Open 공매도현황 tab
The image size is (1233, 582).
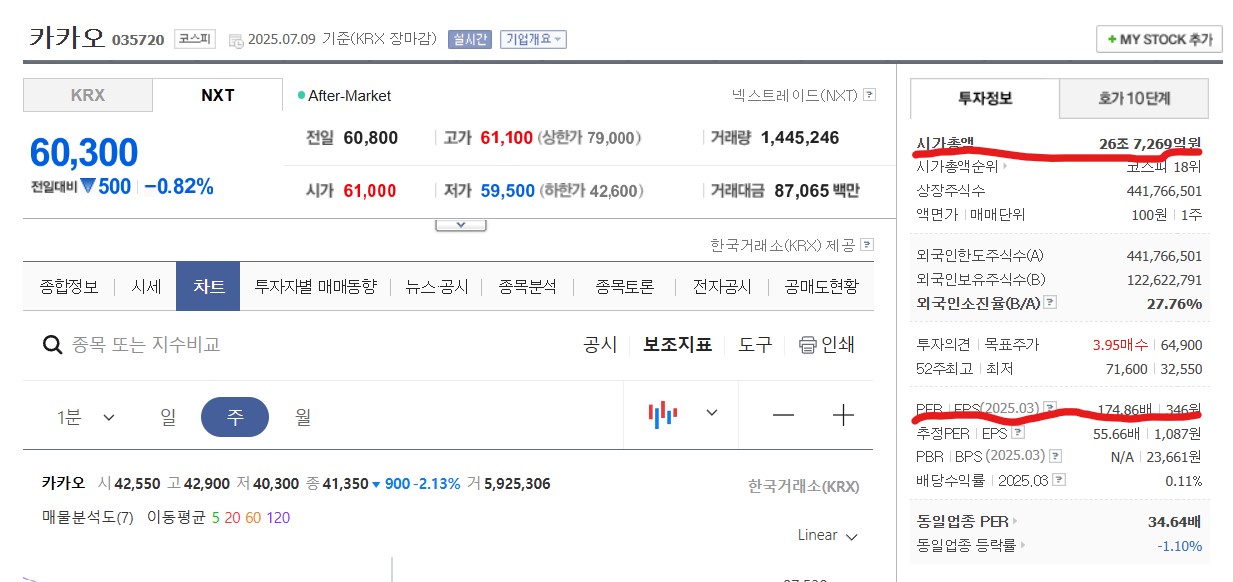(821, 287)
